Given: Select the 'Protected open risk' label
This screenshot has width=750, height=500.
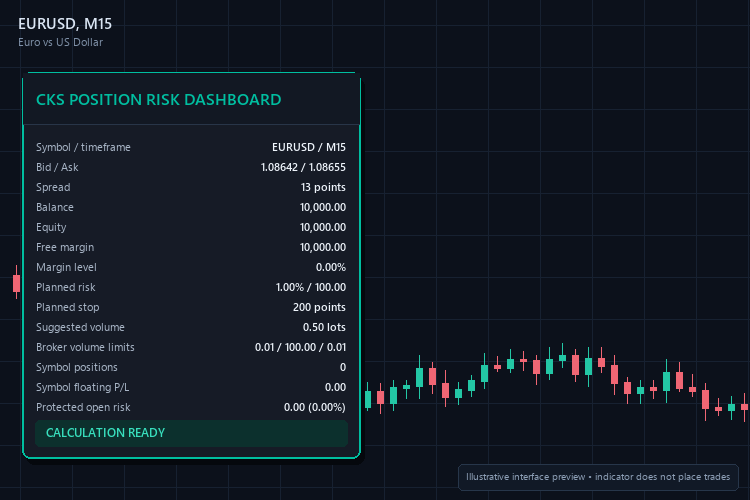Looking at the screenshot, I should pos(83,408).
